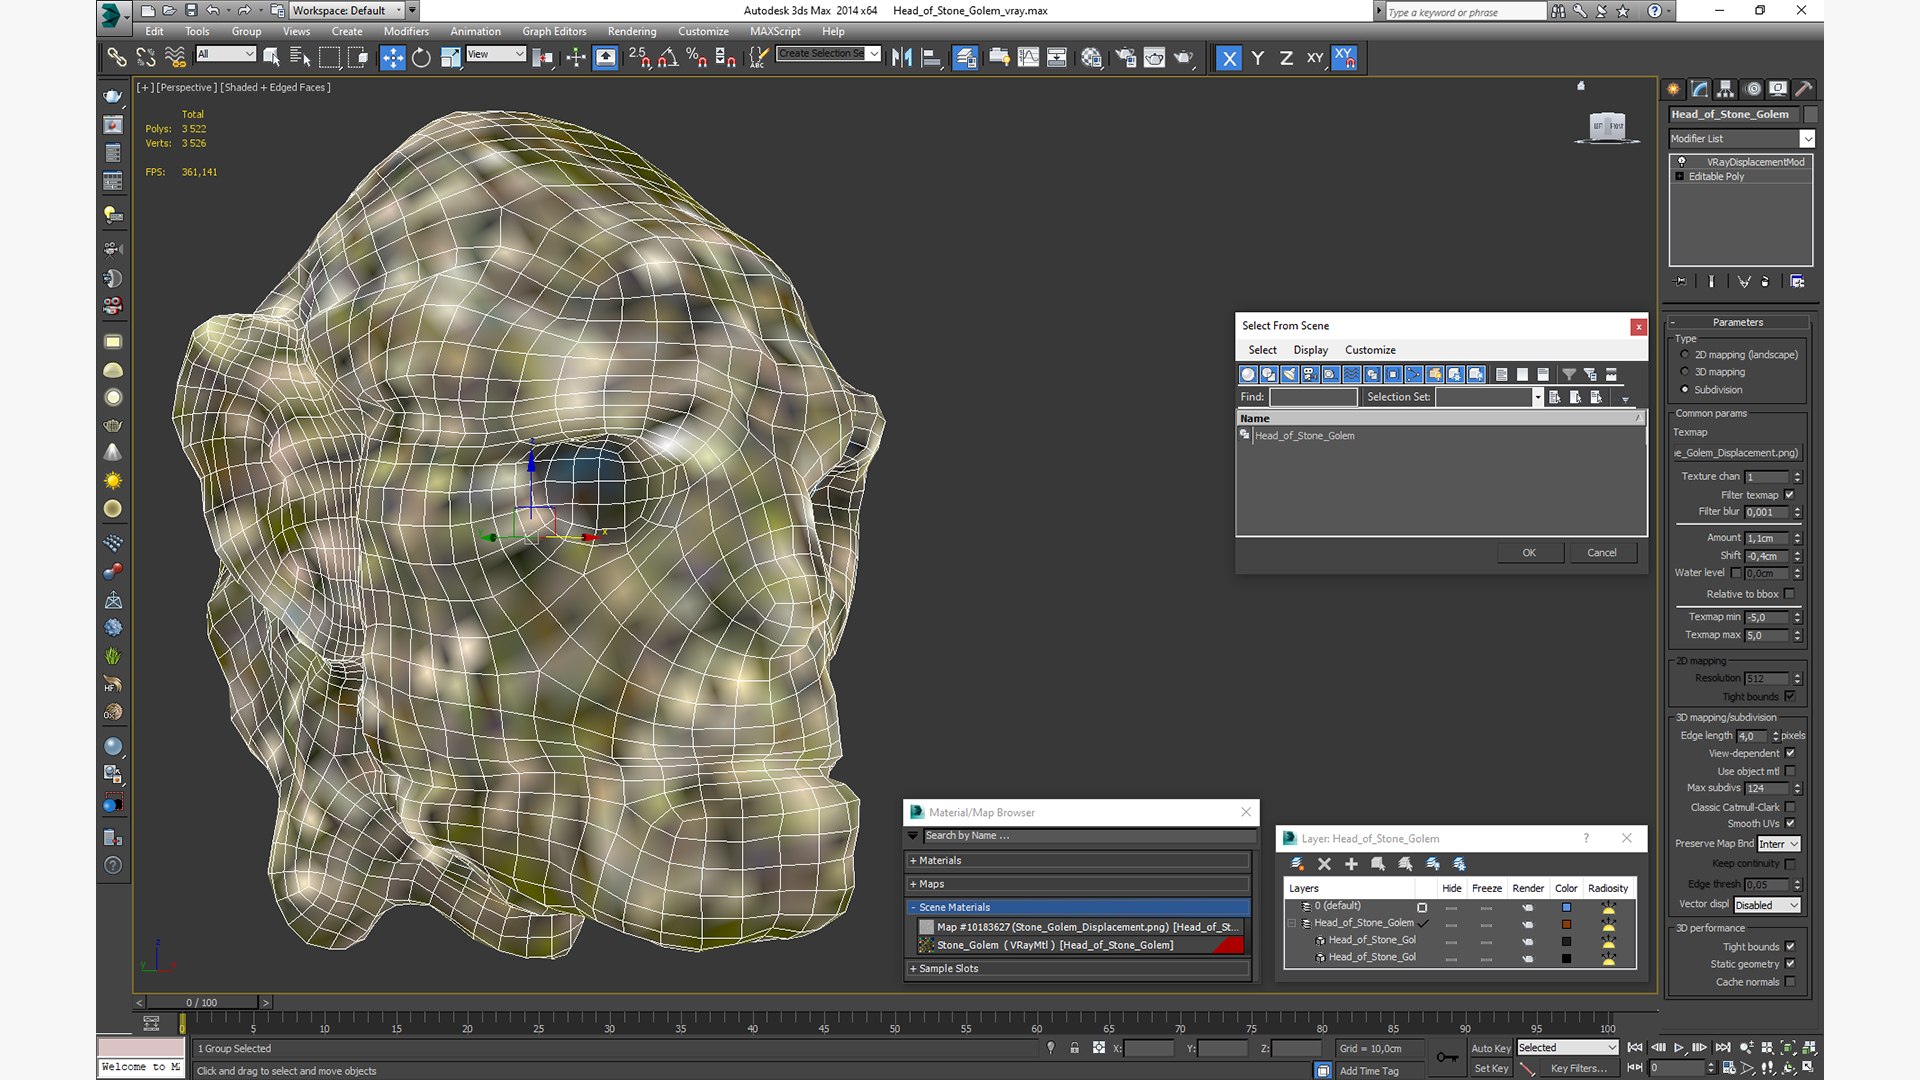
Task: Restrict to X axis button
Action: pos(1229,58)
